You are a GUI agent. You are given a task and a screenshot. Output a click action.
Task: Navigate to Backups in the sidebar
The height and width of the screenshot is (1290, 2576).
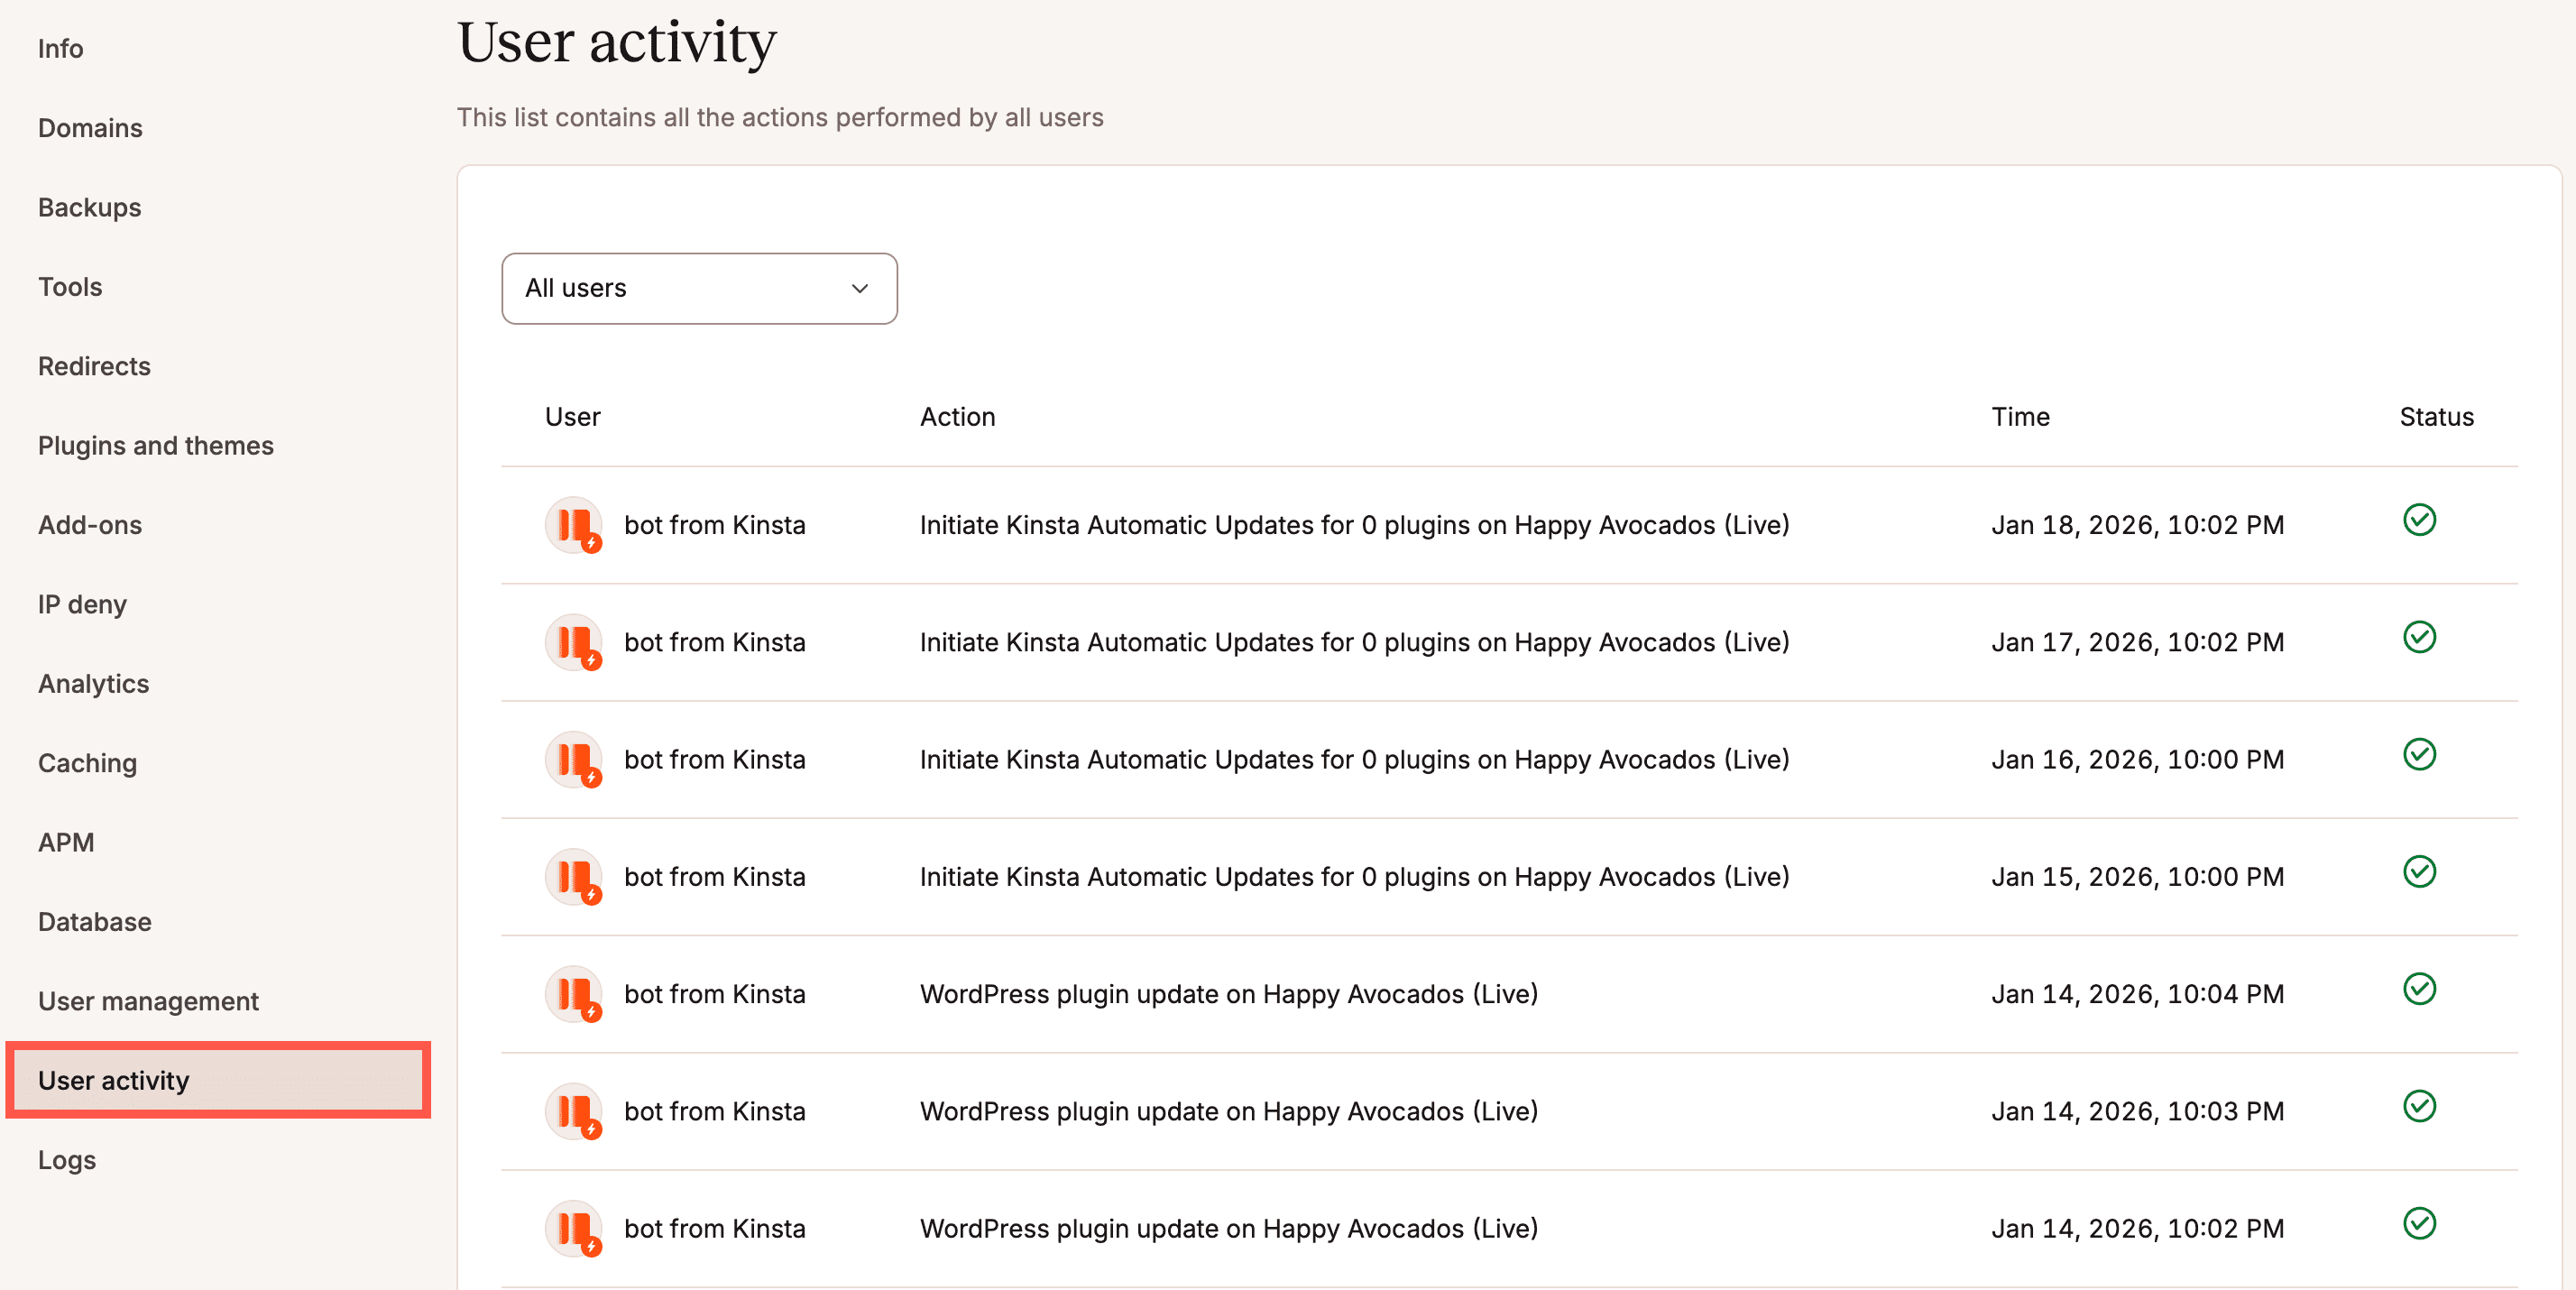[x=89, y=207]
